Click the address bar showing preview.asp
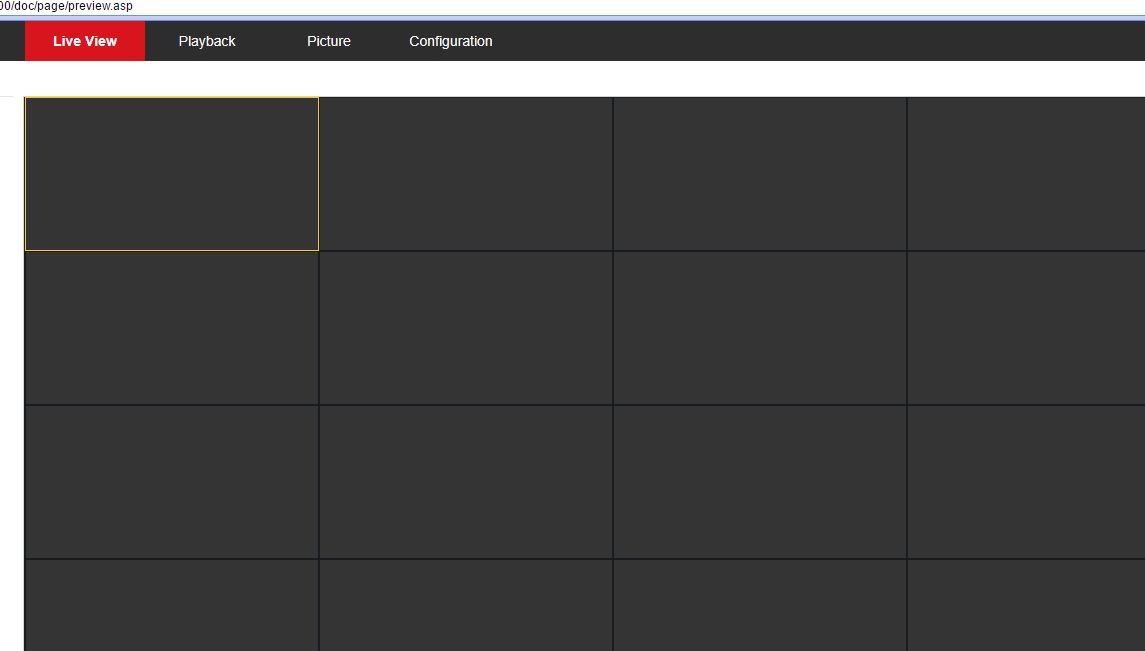The image size is (1145, 651). point(66,6)
